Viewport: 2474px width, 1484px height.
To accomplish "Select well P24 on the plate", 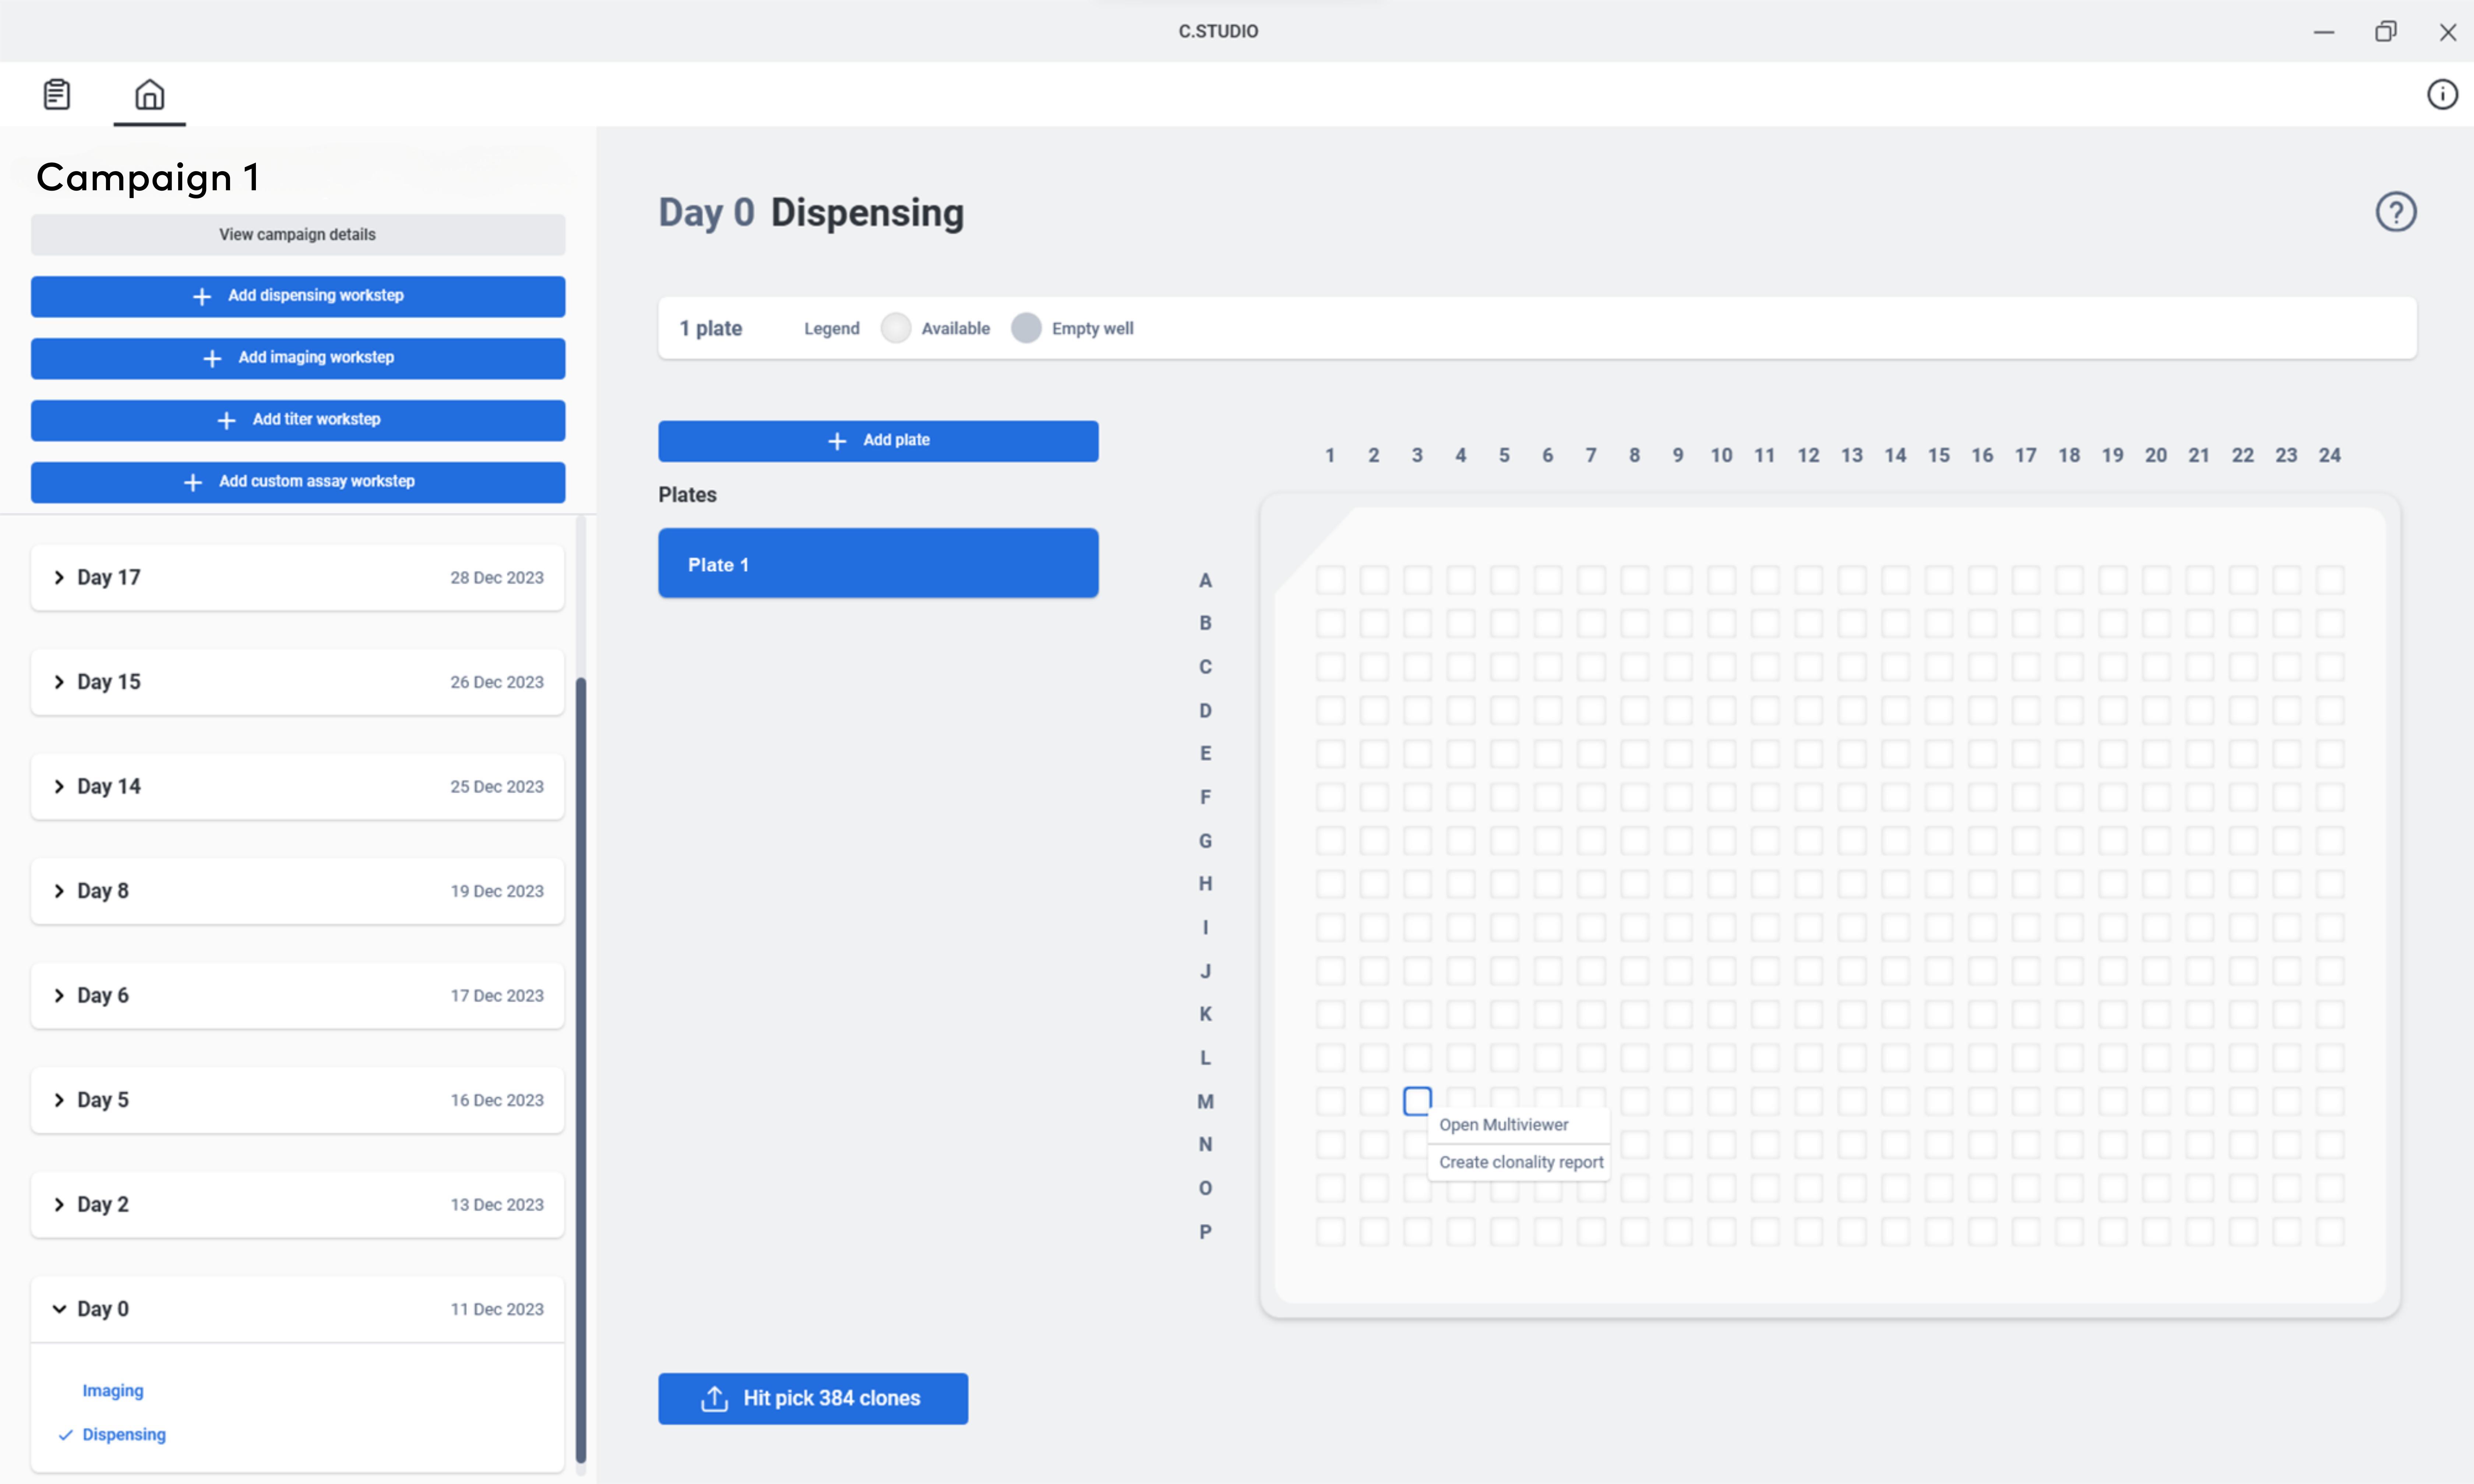I will [x=2330, y=1232].
